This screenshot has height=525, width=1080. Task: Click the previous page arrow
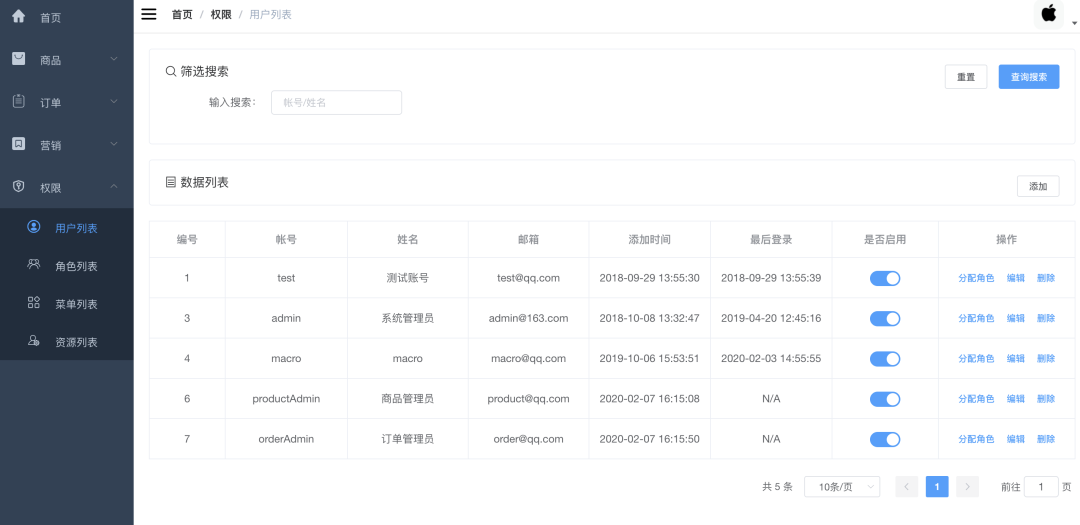(906, 486)
